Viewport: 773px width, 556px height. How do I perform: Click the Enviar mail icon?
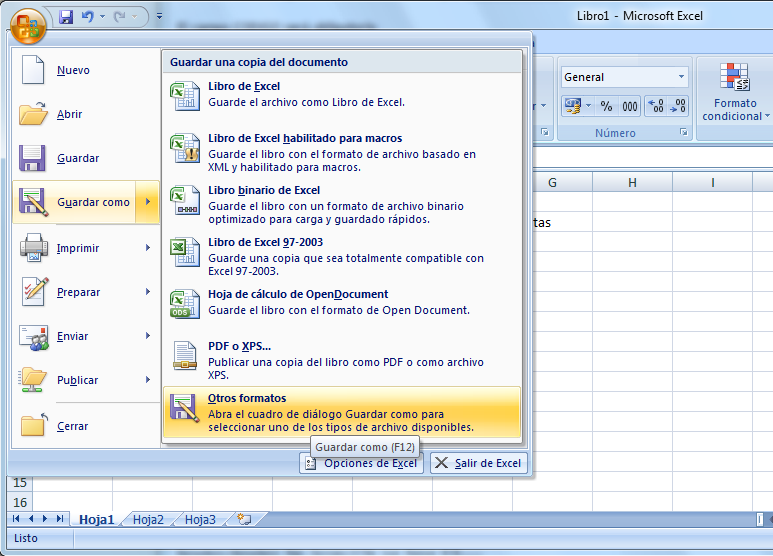coord(34,337)
